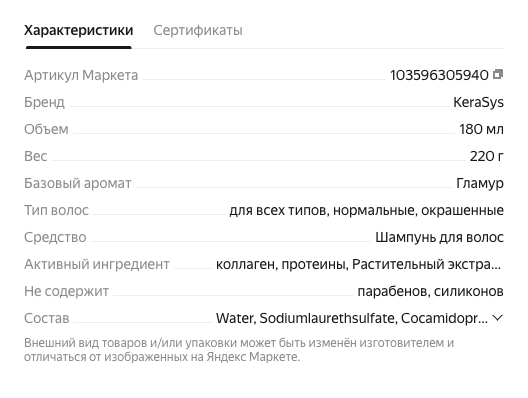This screenshot has height=398, width=528.
Task: Click the Water, Sodiumlaurethsulfate composition text
Action: coord(352,318)
